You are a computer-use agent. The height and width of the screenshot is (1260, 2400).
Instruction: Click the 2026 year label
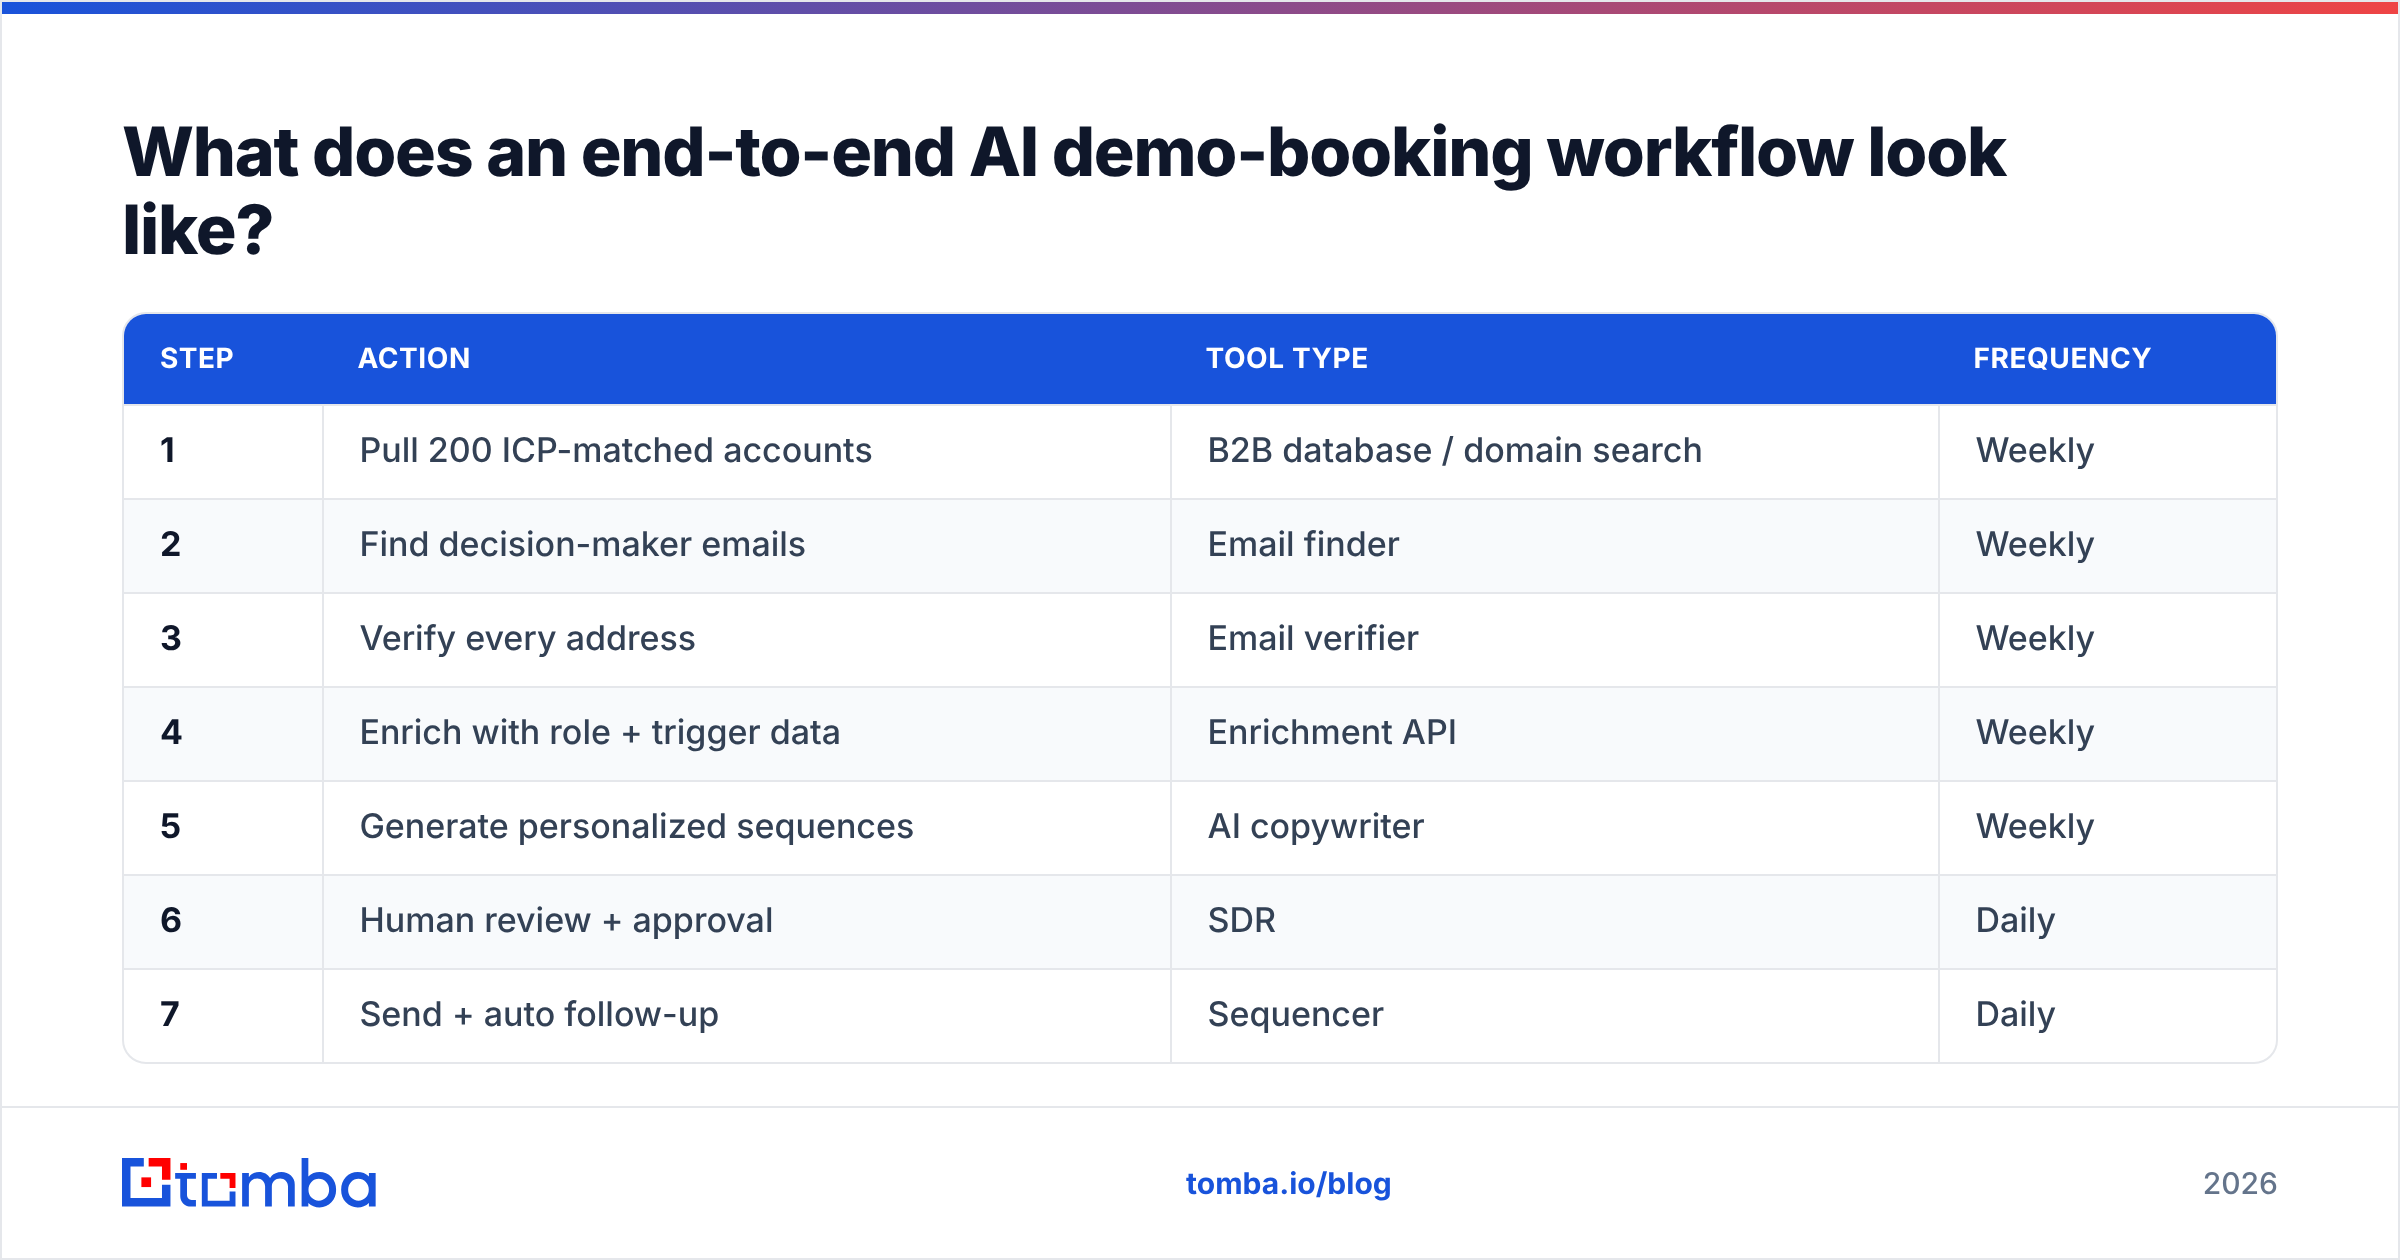pos(2240,1184)
